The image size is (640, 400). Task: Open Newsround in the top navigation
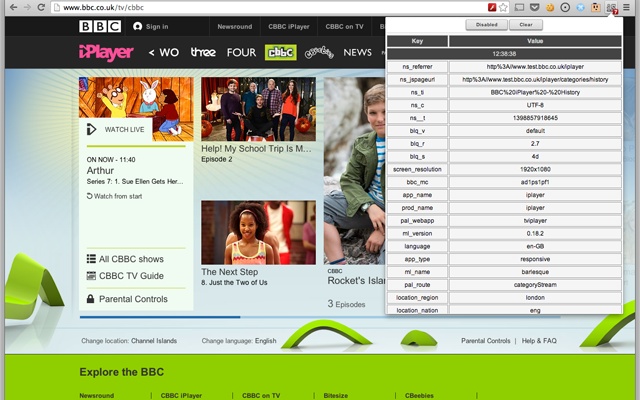(235, 27)
